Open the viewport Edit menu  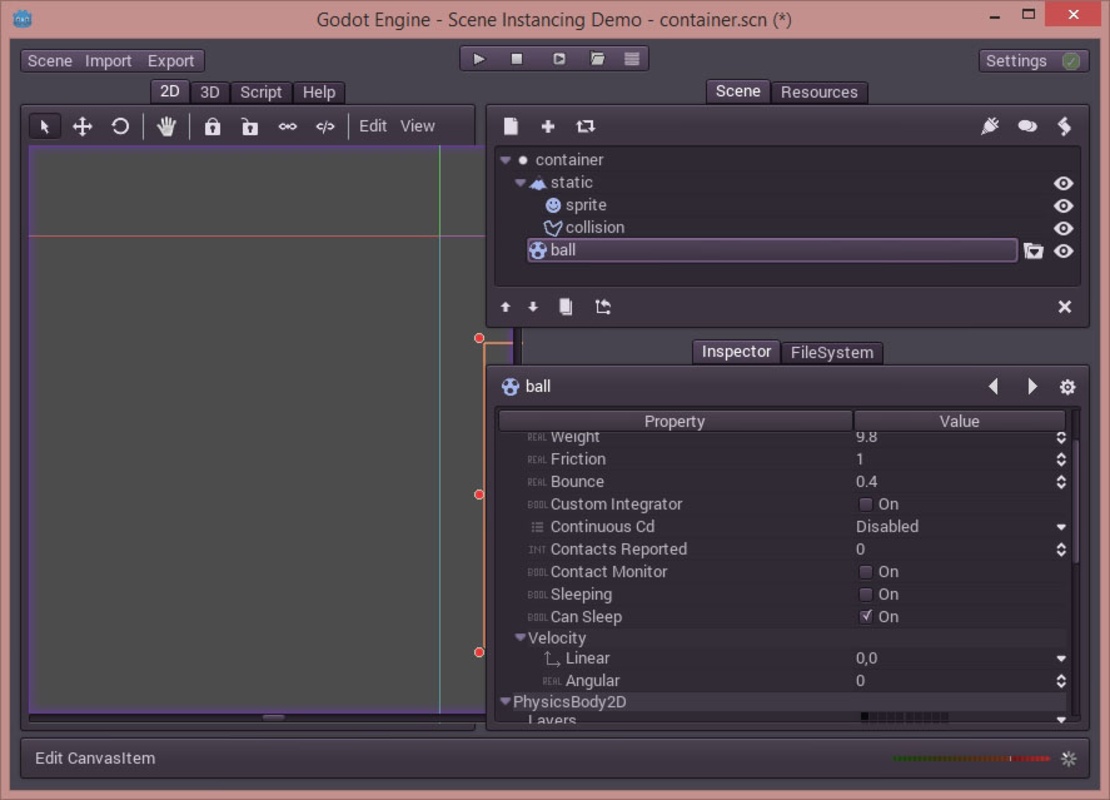[372, 126]
